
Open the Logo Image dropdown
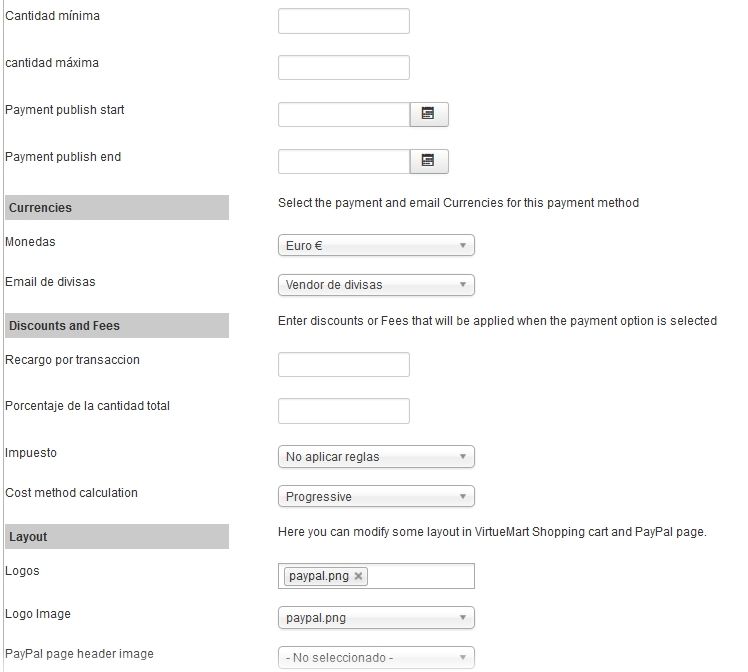tap(376, 618)
